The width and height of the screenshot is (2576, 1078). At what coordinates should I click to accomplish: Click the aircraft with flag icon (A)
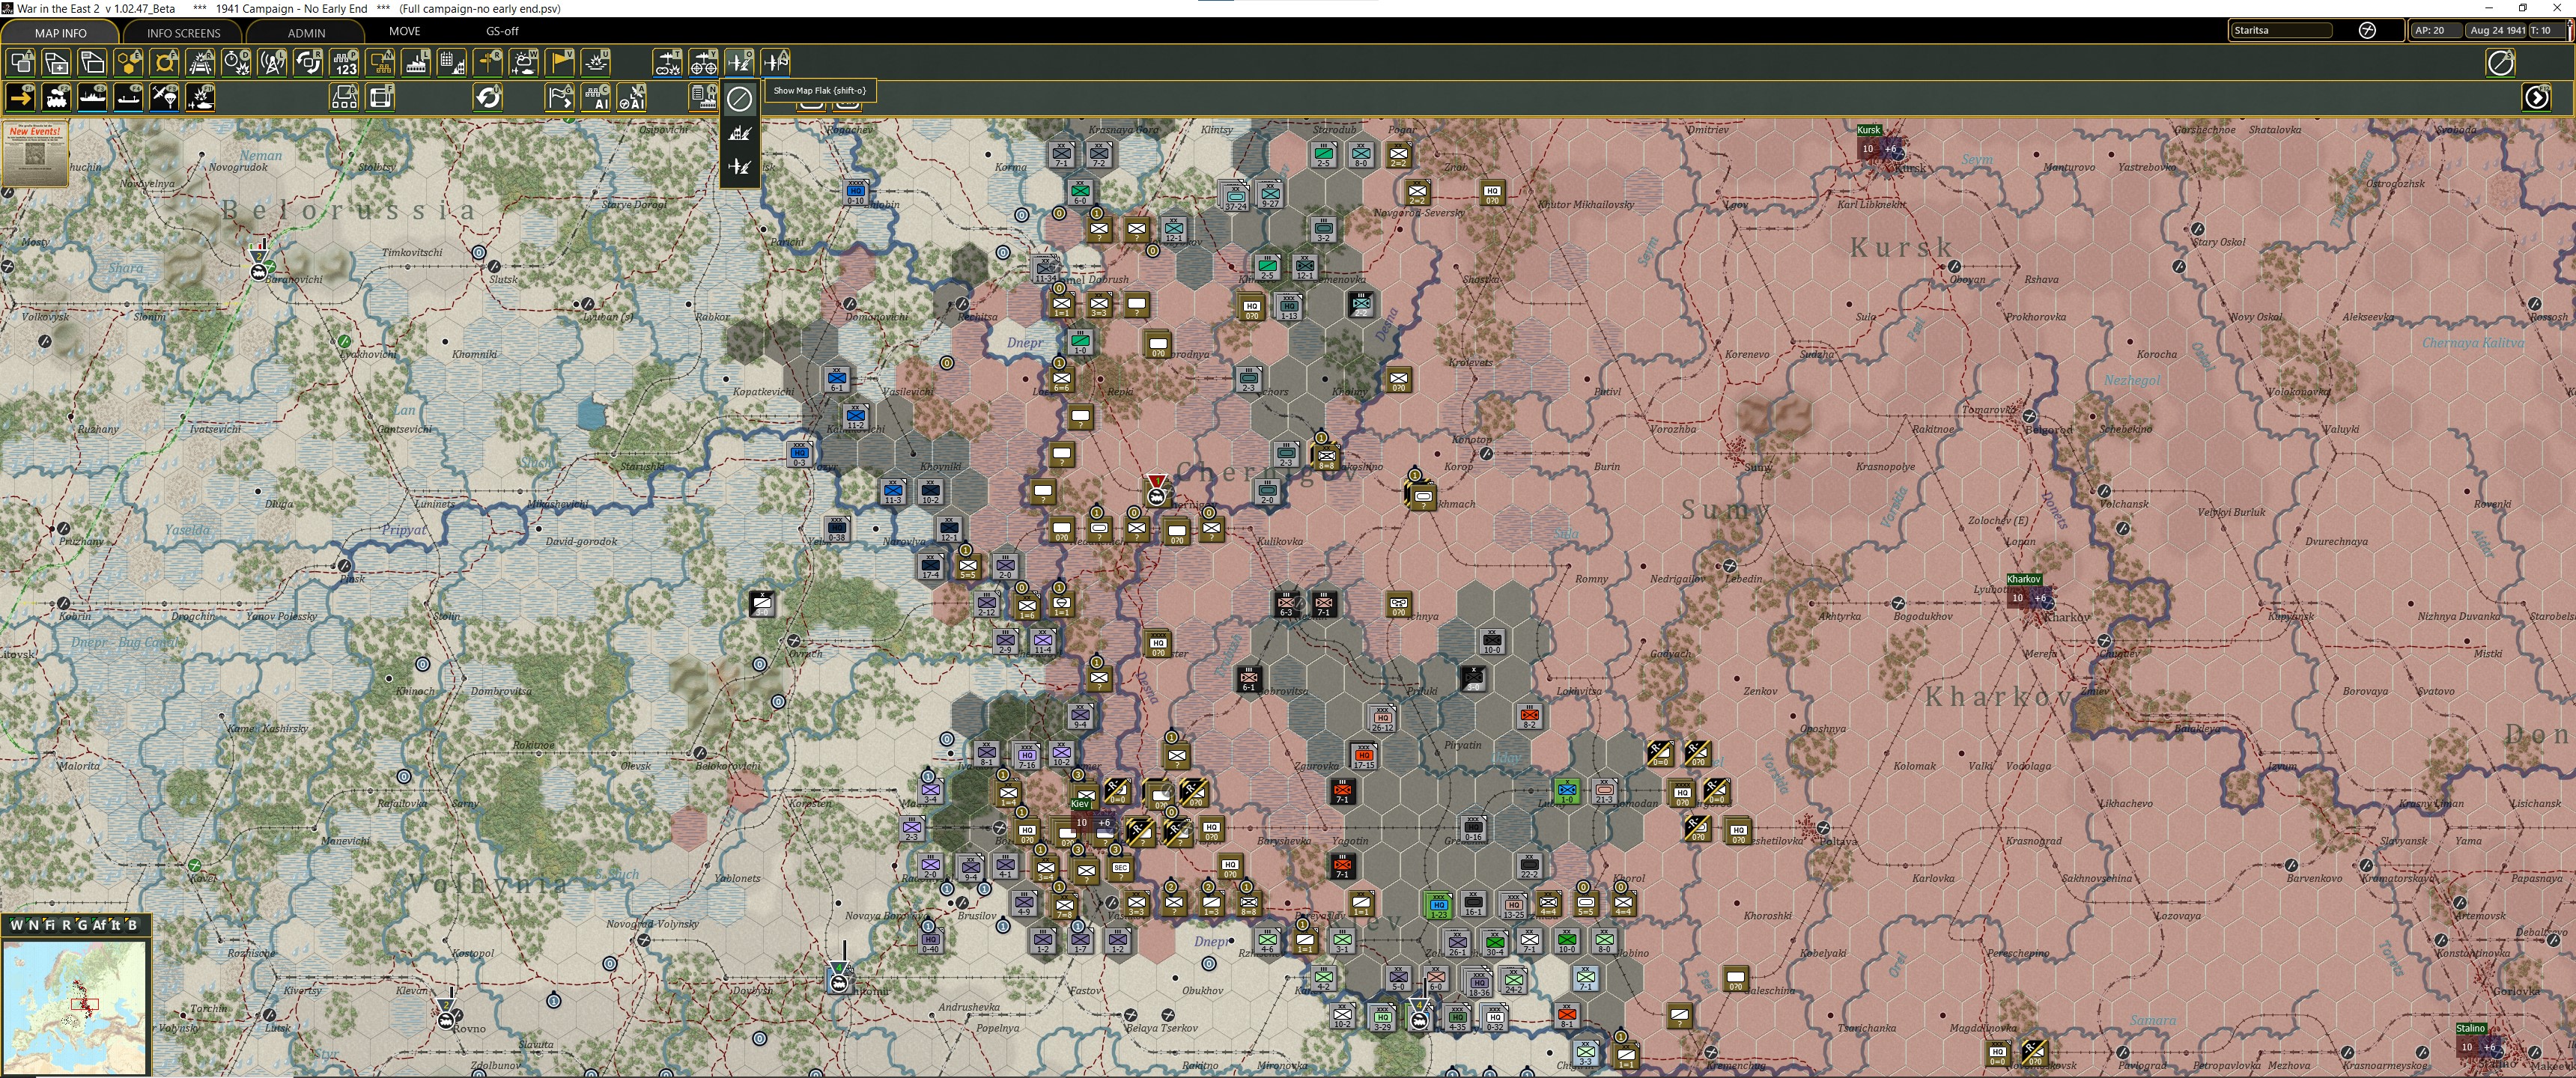[776, 63]
